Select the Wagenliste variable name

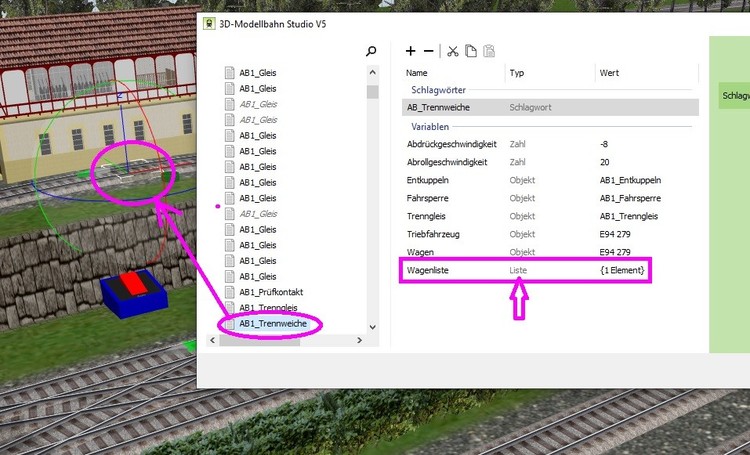pos(427,270)
